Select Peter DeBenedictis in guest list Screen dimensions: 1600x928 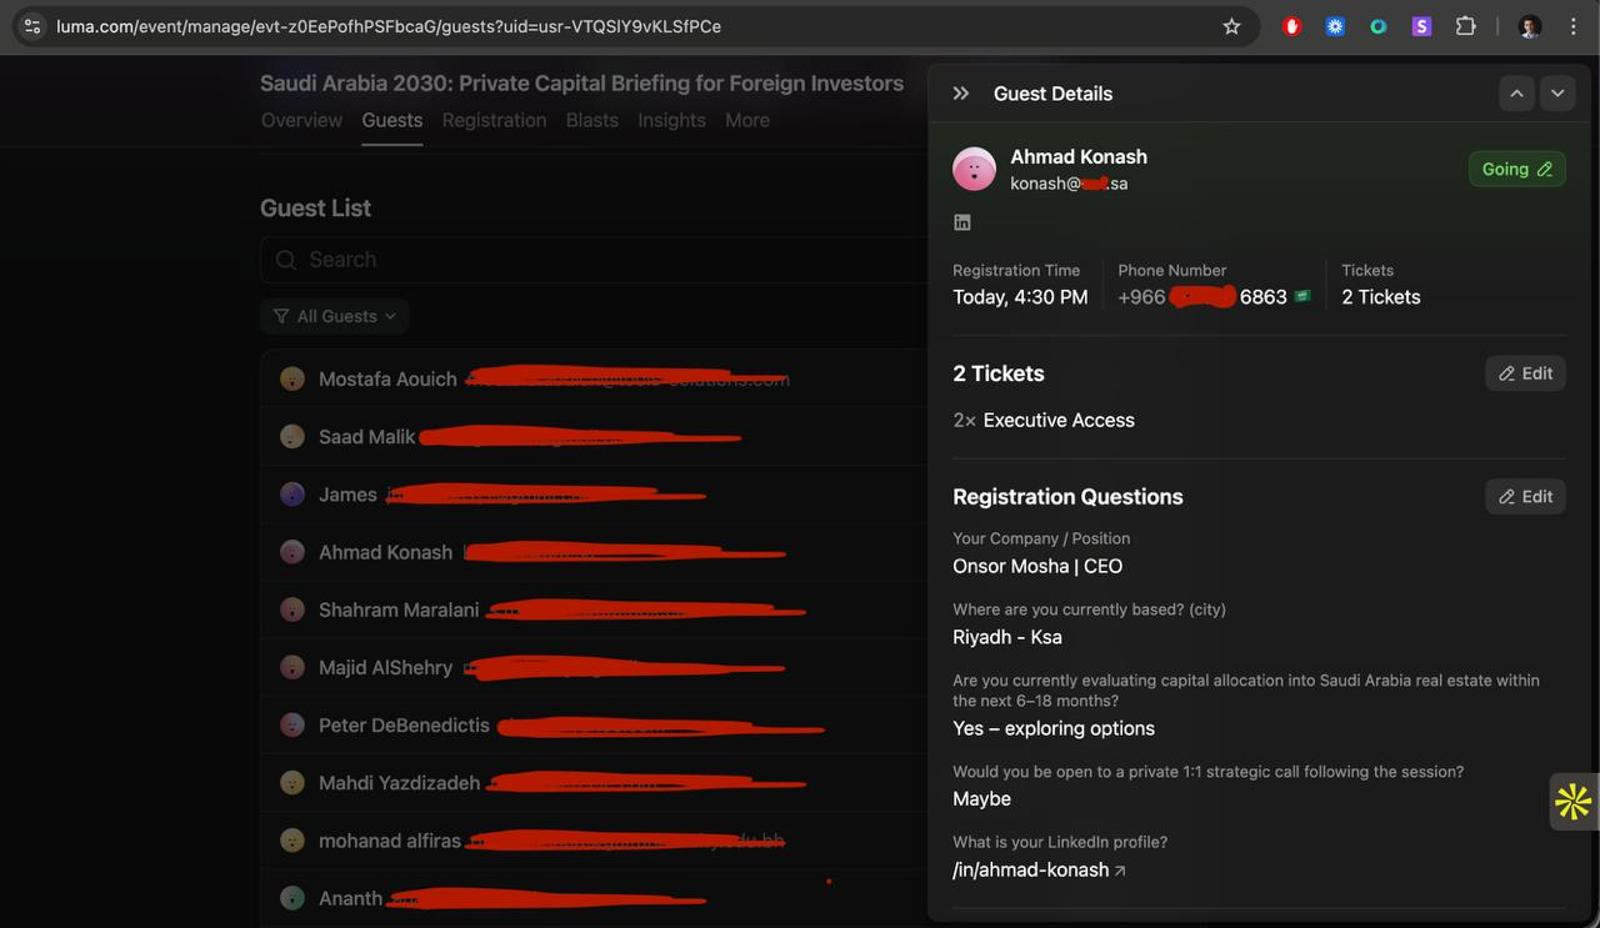pos(595,725)
